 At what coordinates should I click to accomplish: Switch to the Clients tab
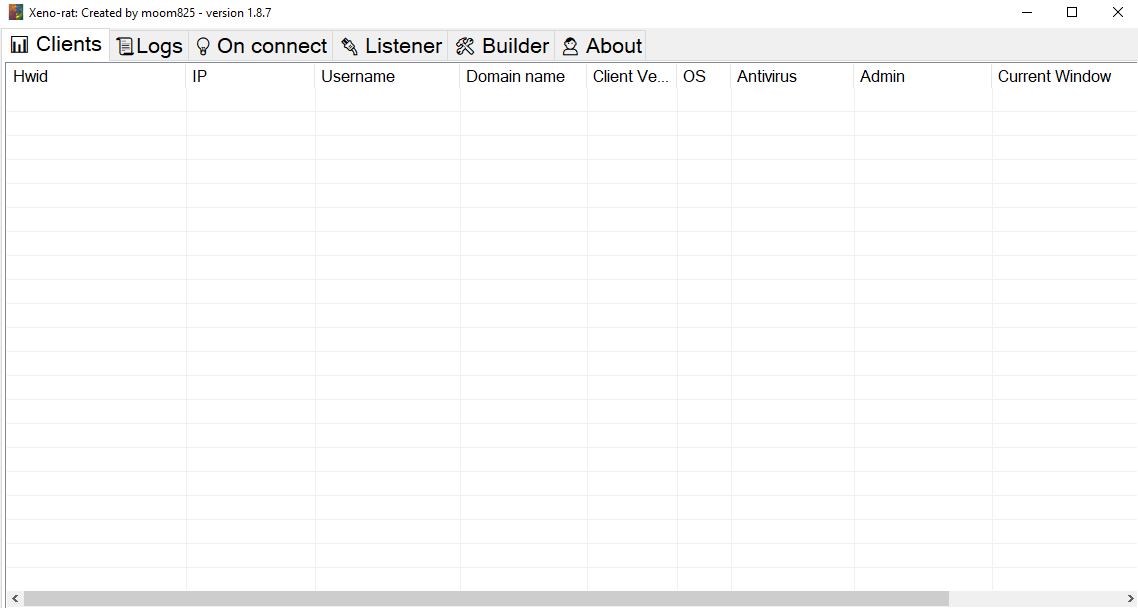pos(56,44)
